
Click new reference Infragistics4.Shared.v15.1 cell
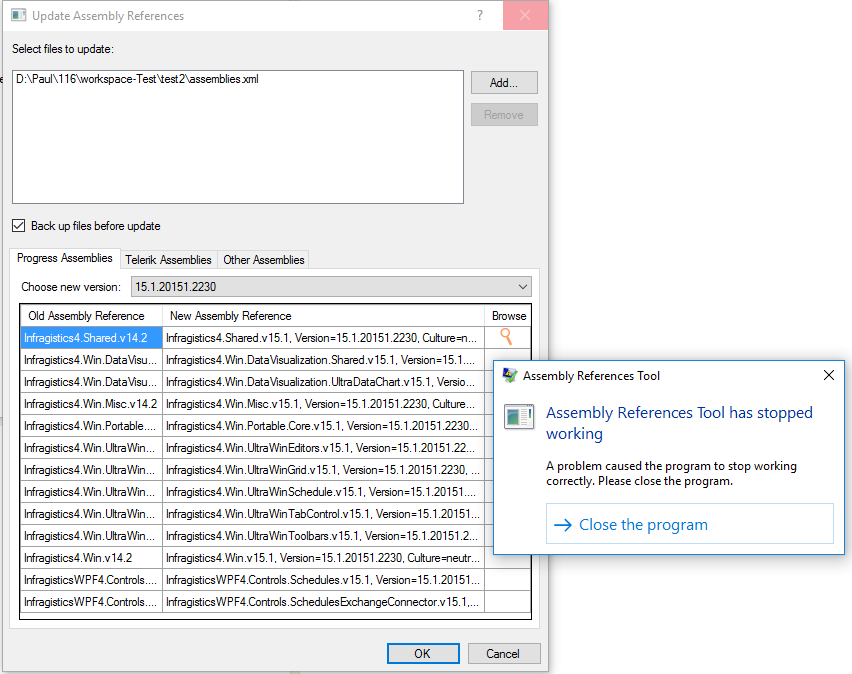(323, 338)
